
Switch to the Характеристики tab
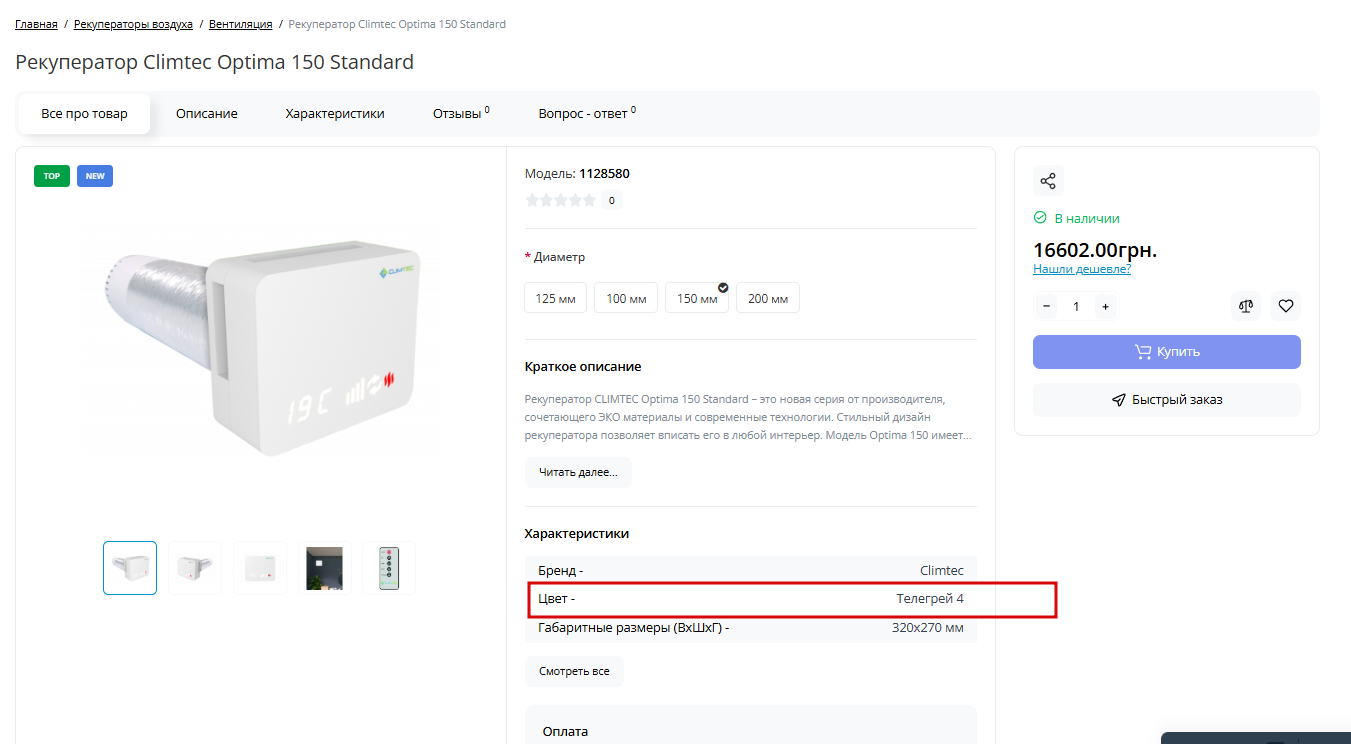tap(335, 114)
